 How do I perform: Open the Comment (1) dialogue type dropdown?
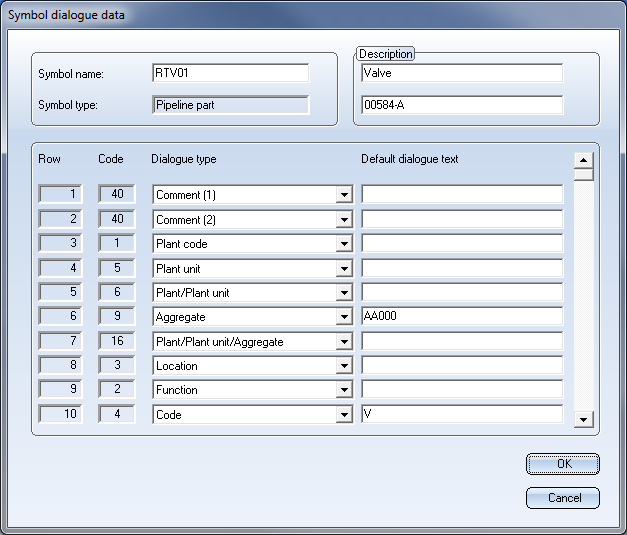pos(344,195)
